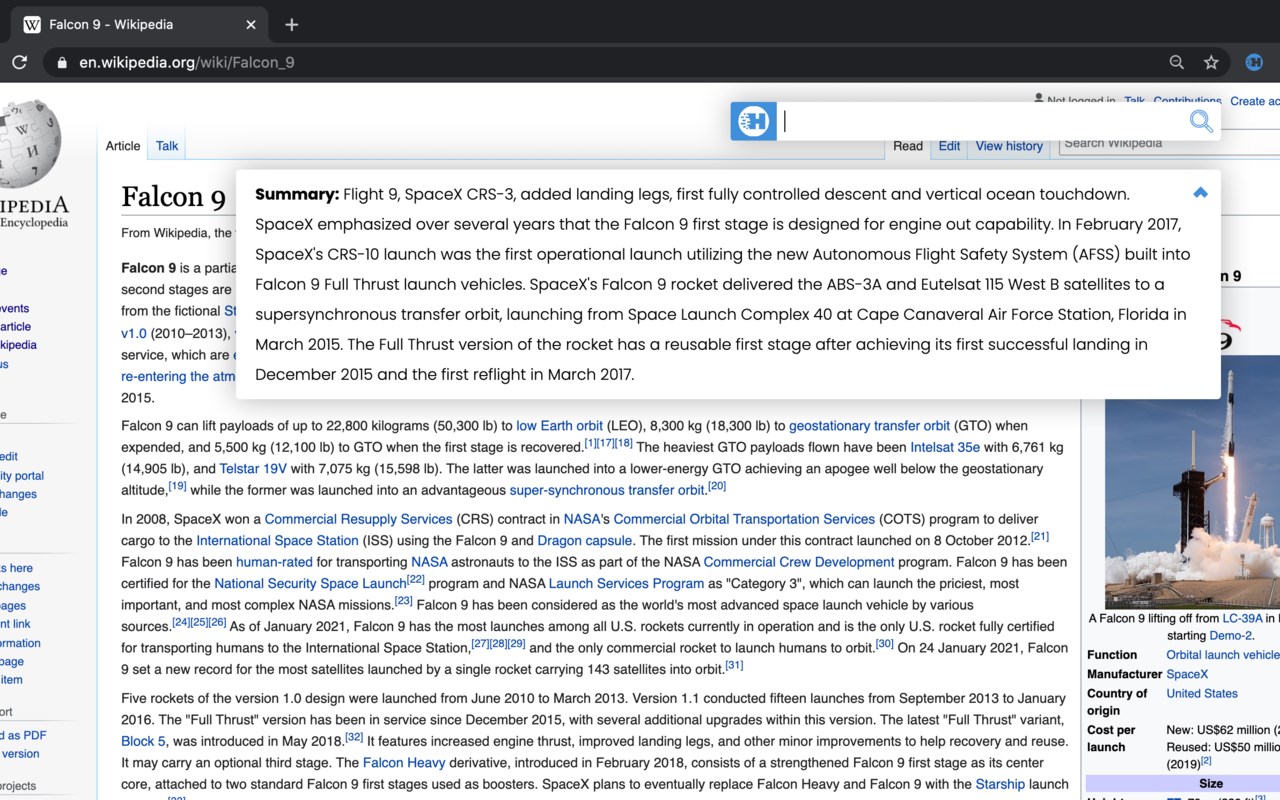Open the International Space Station link
The width and height of the screenshot is (1280, 800).
(277, 540)
